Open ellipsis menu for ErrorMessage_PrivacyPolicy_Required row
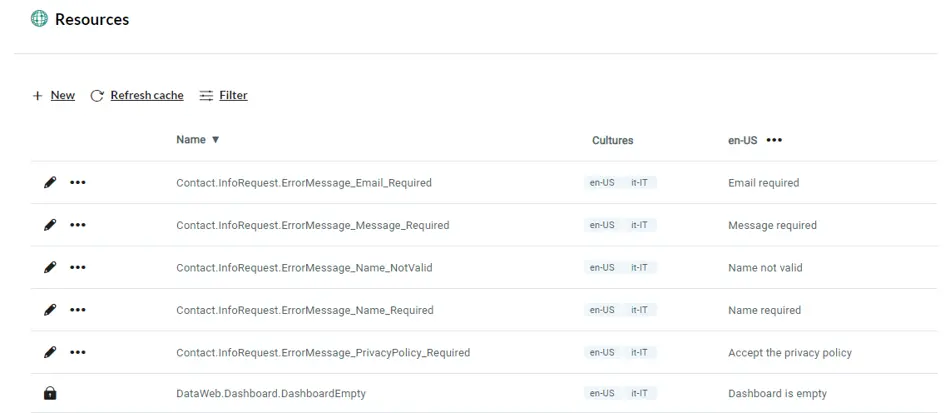This screenshot has height=413, width=950. 78,352
